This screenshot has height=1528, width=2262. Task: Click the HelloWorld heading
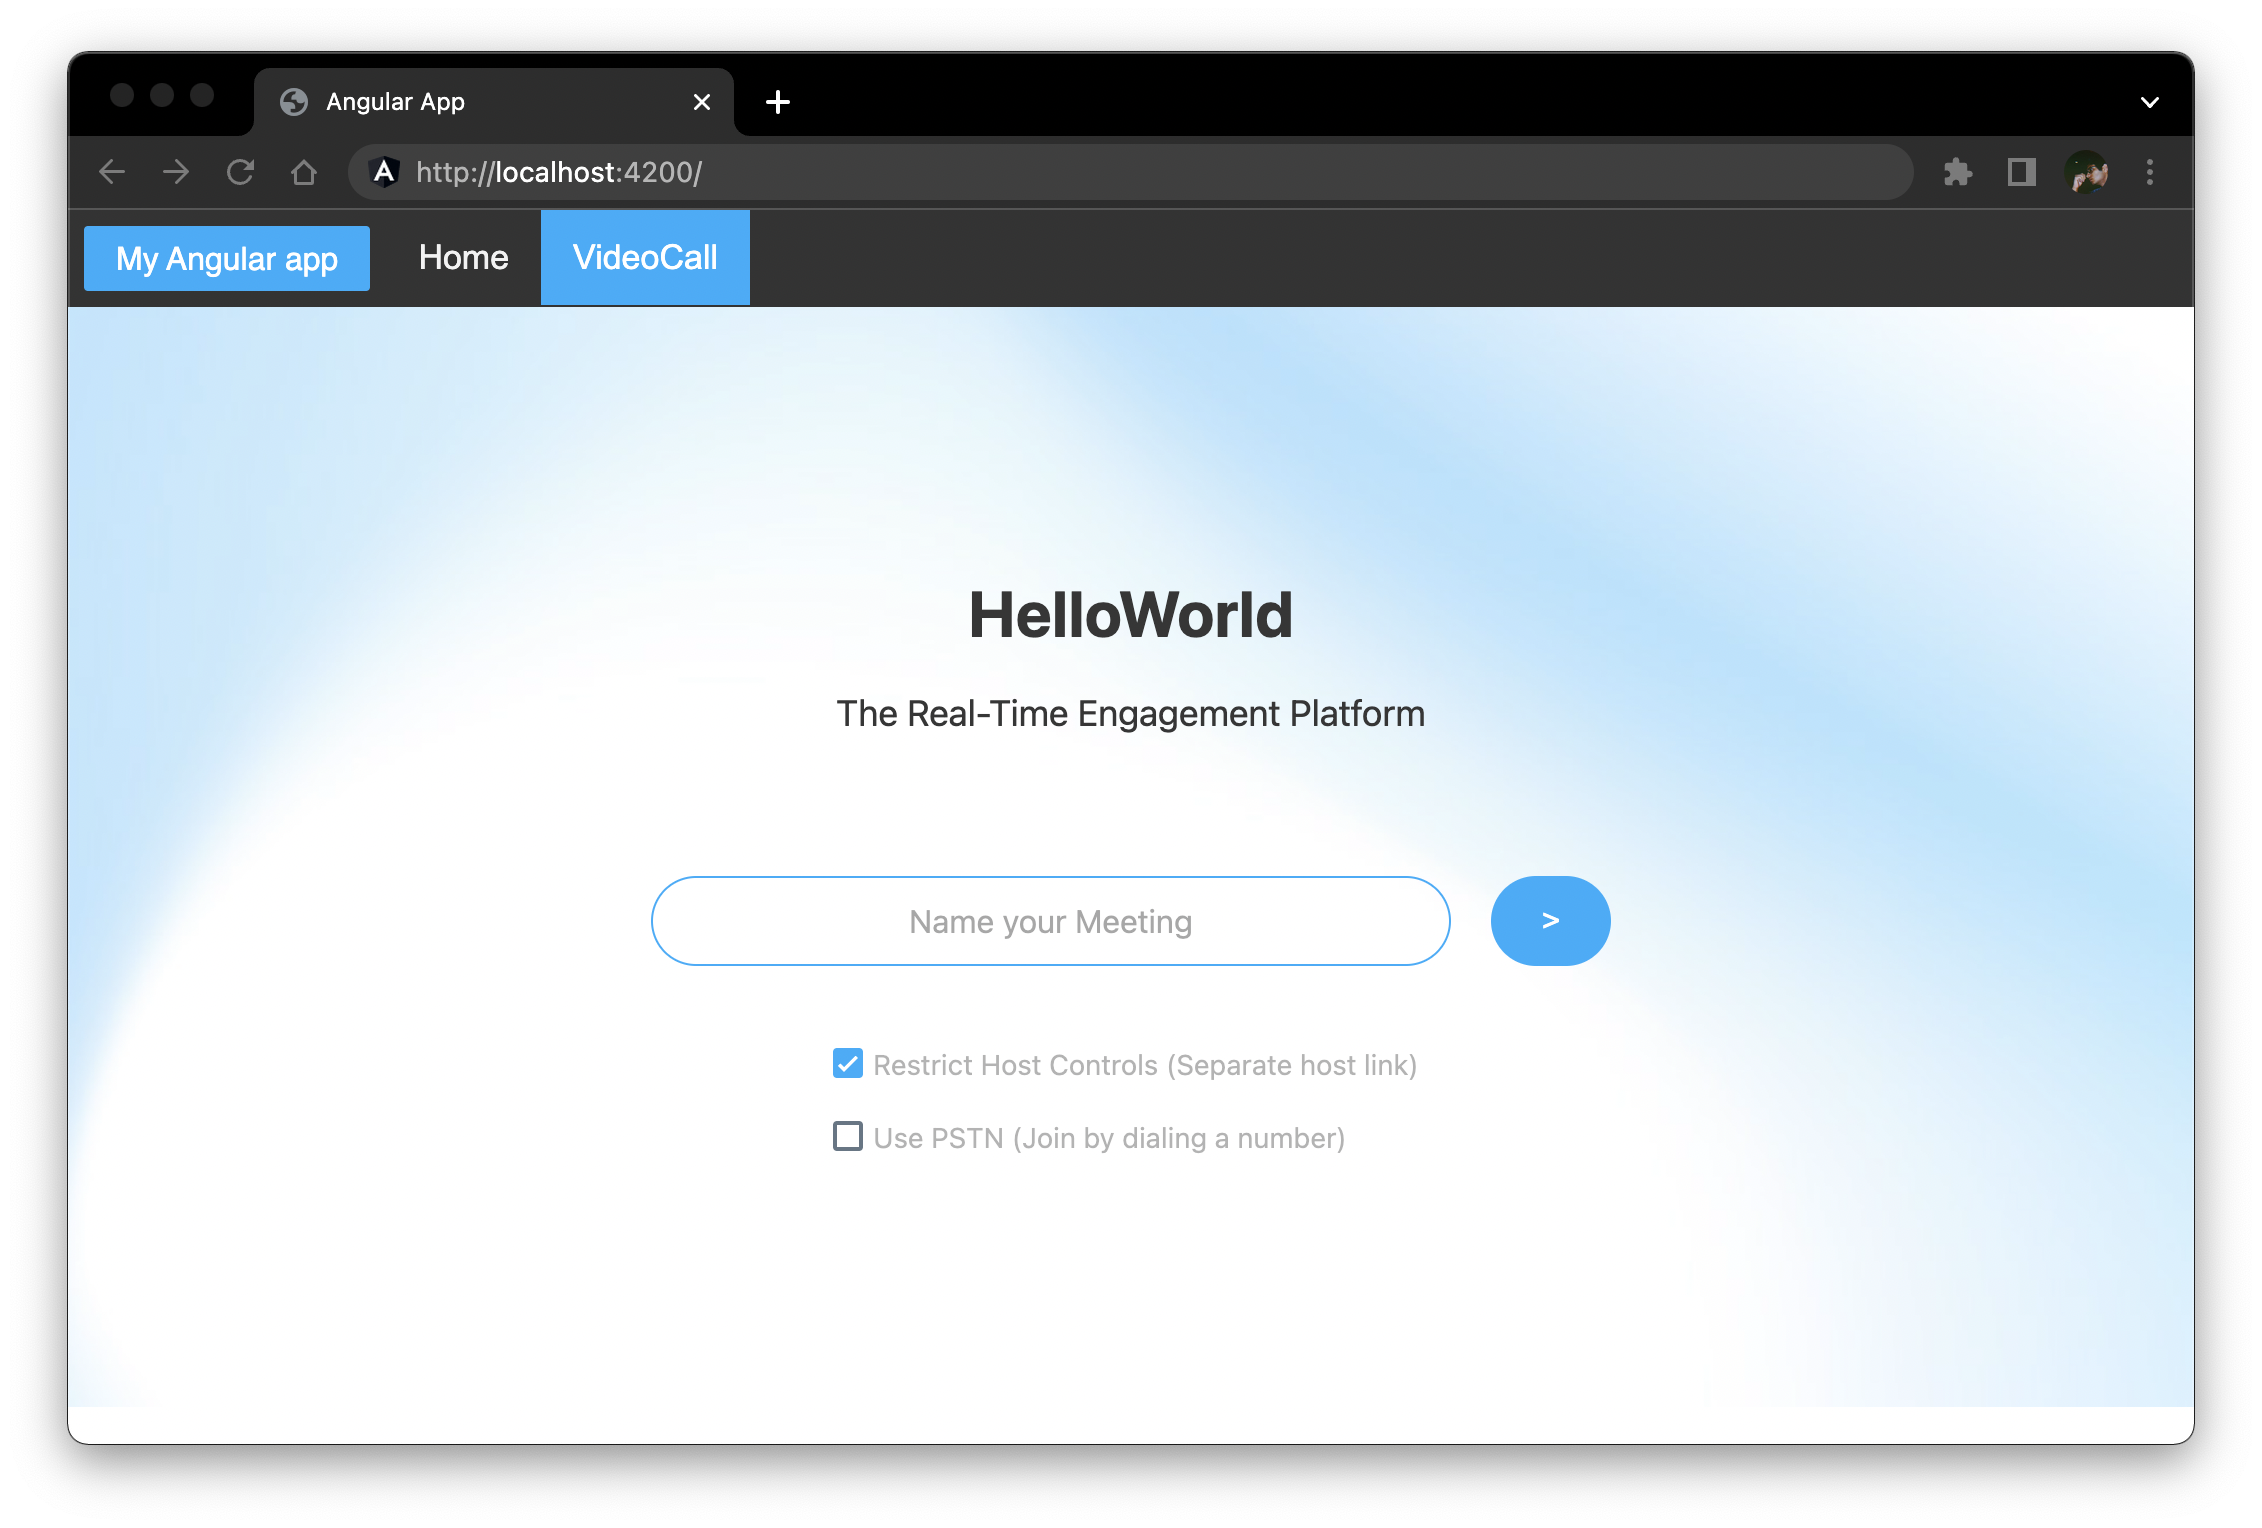1131,614
